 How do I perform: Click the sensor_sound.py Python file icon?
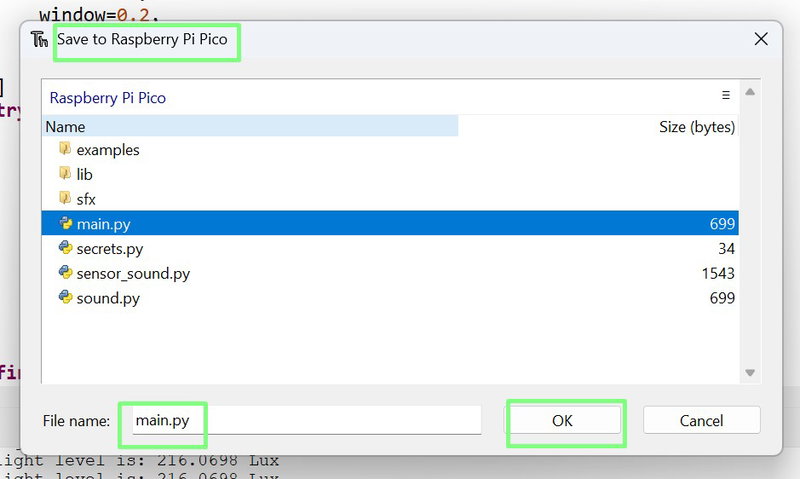(x=65, y=272)
